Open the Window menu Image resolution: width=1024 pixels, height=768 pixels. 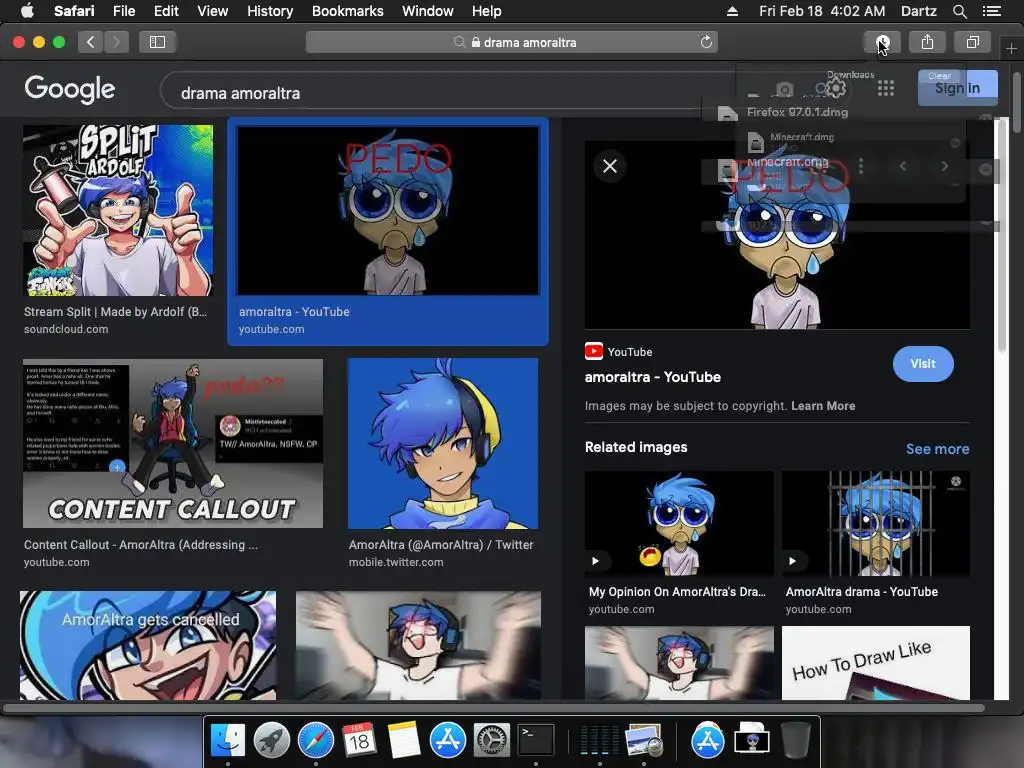point(428,11)
